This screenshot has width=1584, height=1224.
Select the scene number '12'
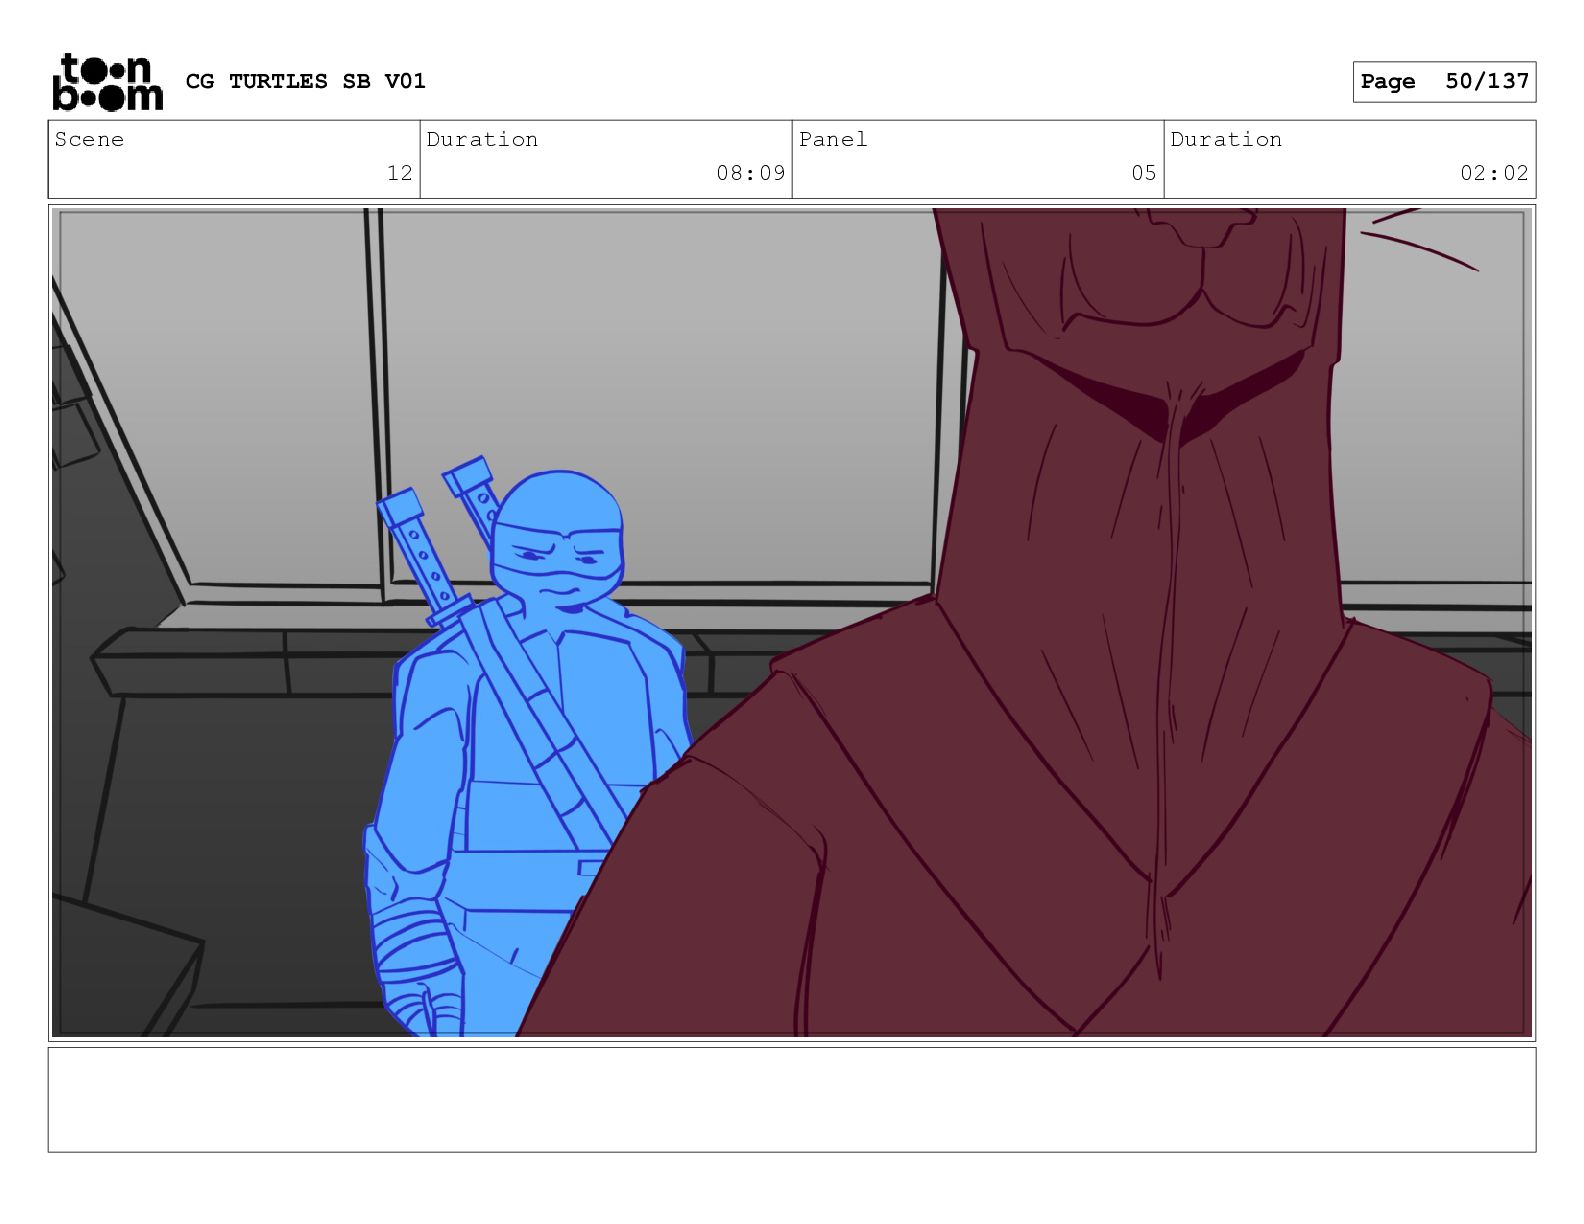(x=400, y=173)
